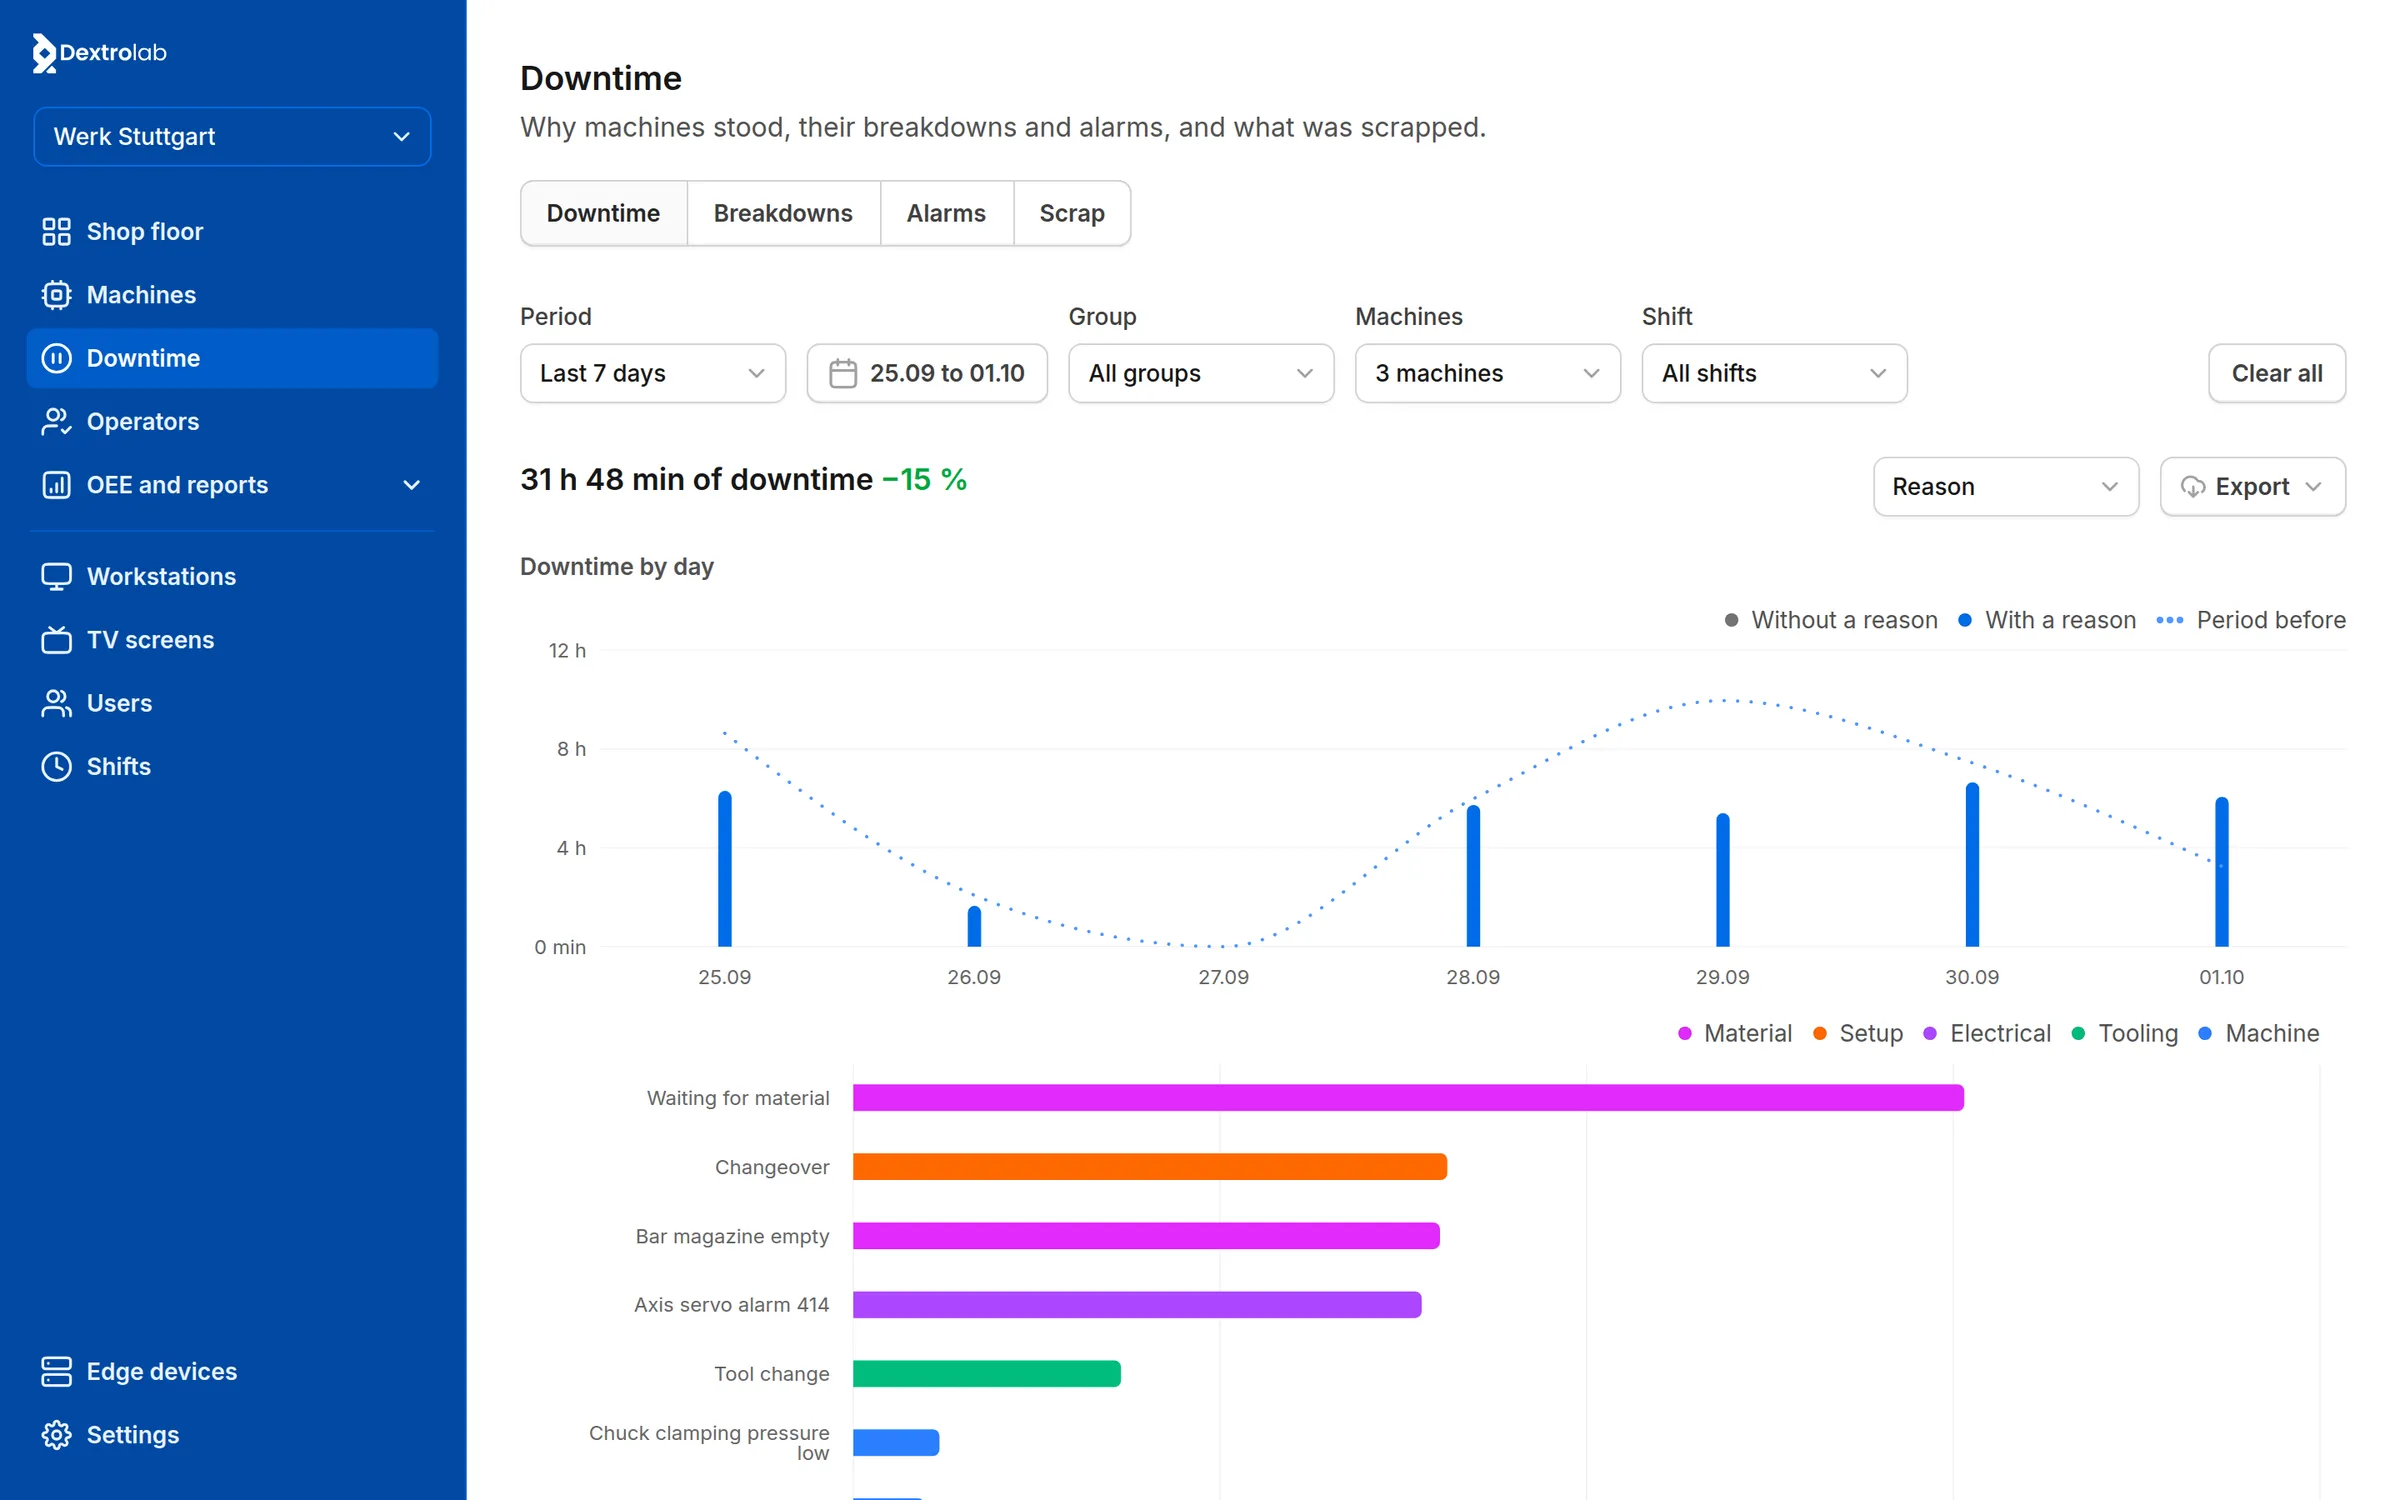Go to Shop floor page

232,231
